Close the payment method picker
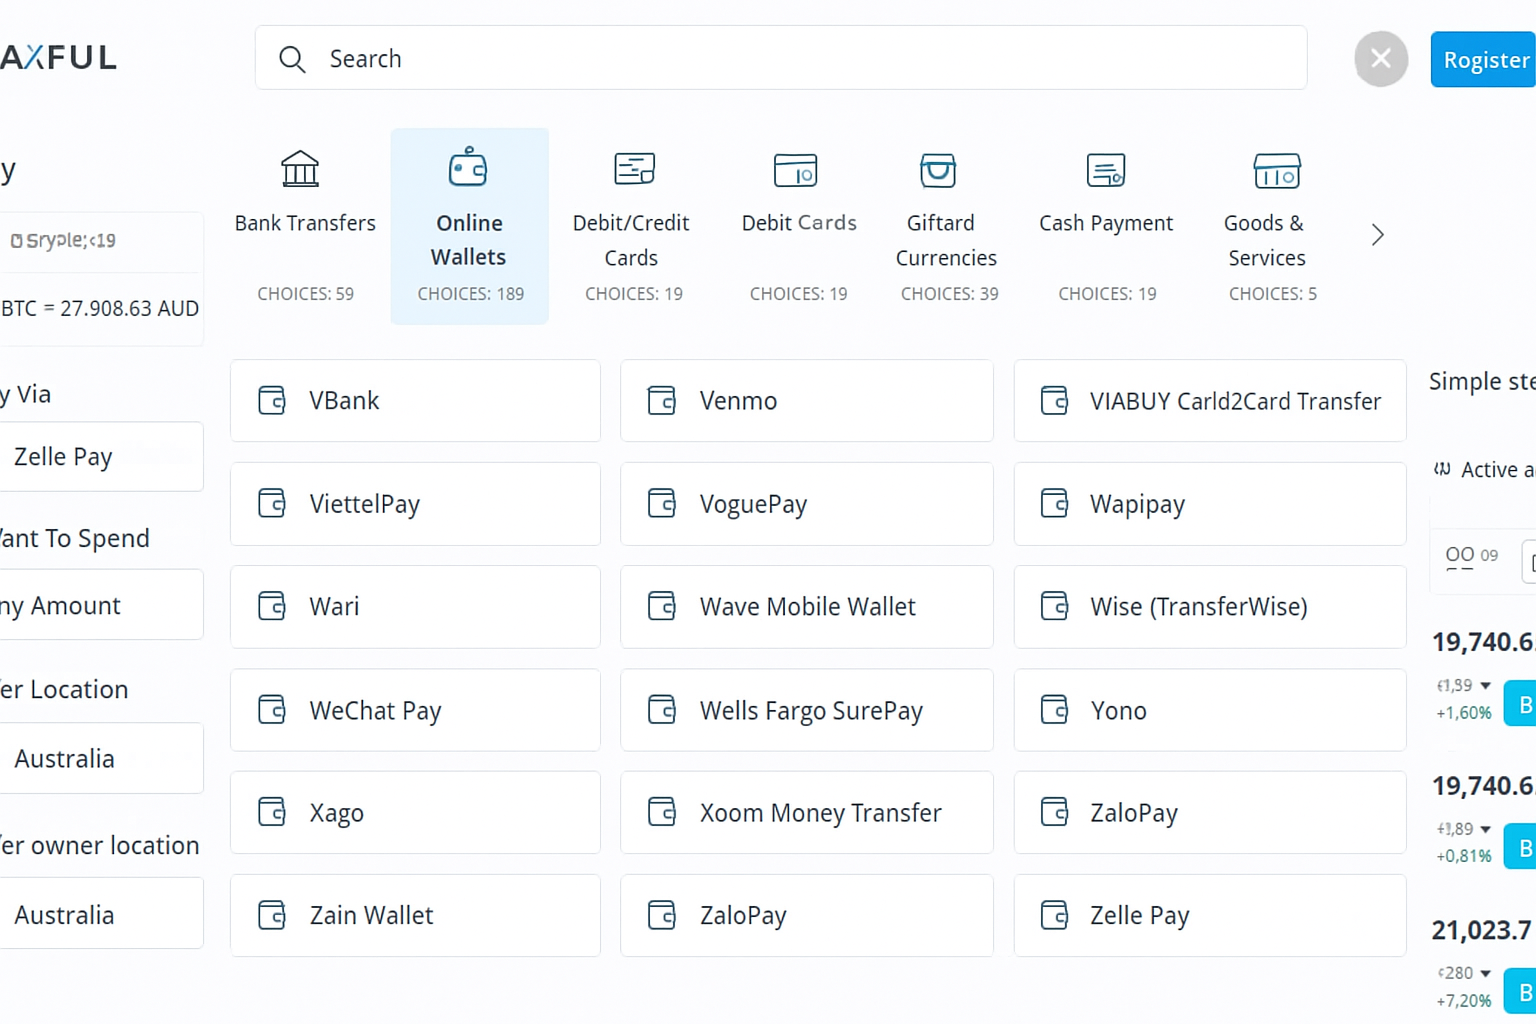 pyautogui.click(x=1381, y=59)
